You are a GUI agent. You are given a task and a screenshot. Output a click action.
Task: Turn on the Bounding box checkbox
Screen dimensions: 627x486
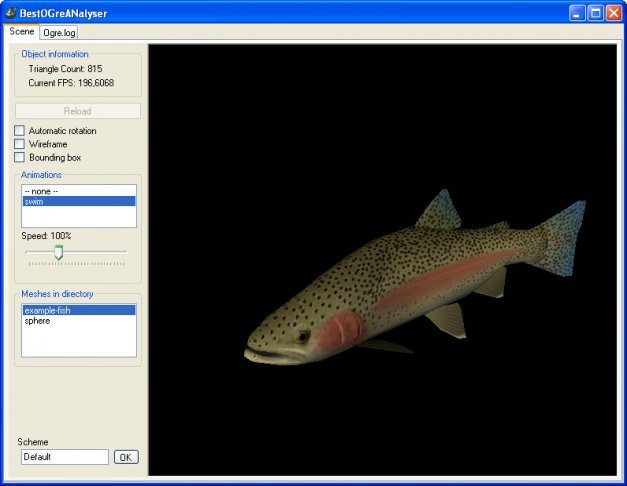coord(19,157)
